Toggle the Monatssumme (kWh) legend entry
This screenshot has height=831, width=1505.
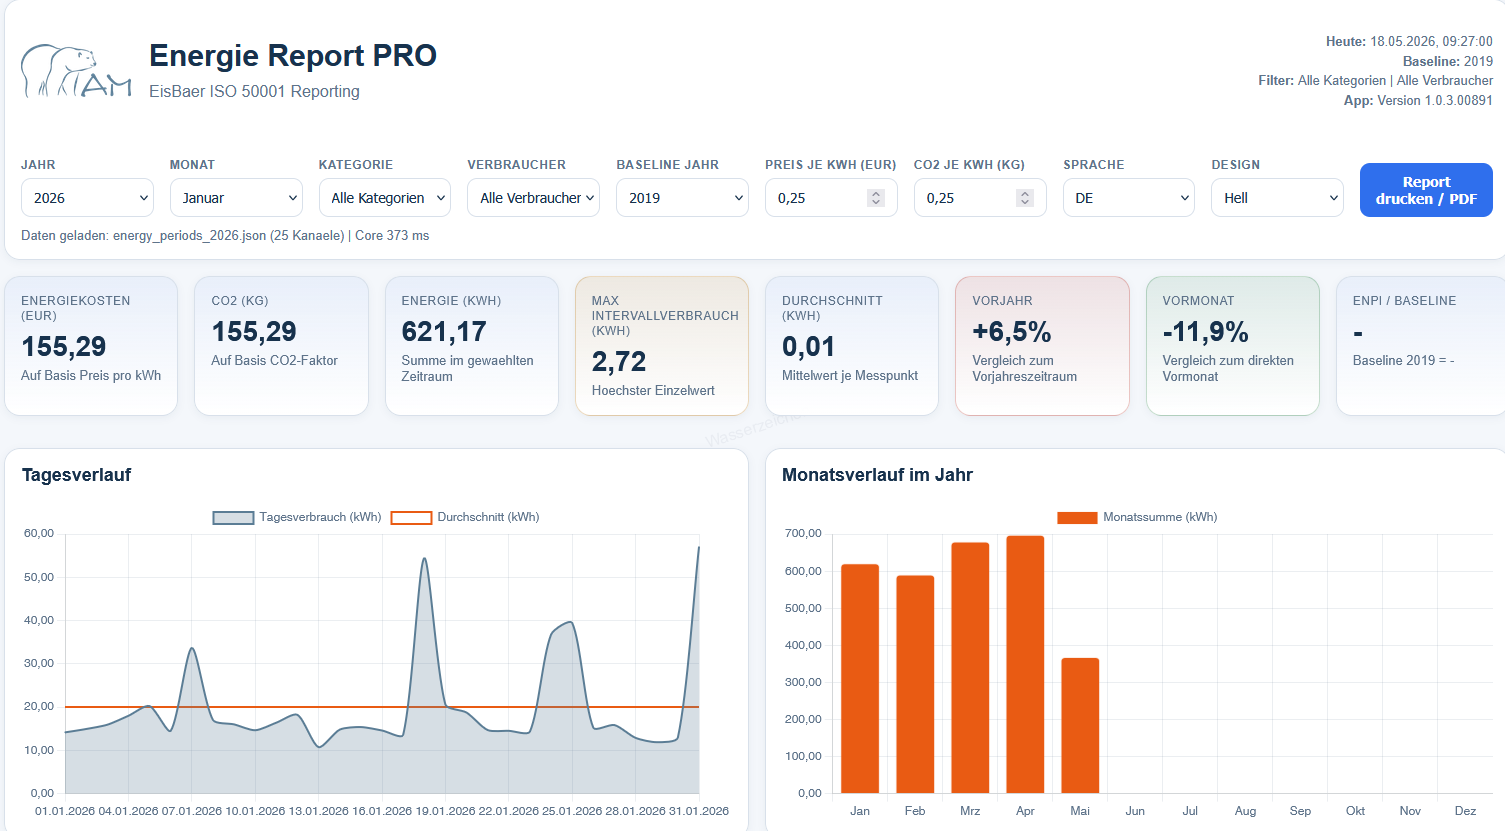(1138, 517)
